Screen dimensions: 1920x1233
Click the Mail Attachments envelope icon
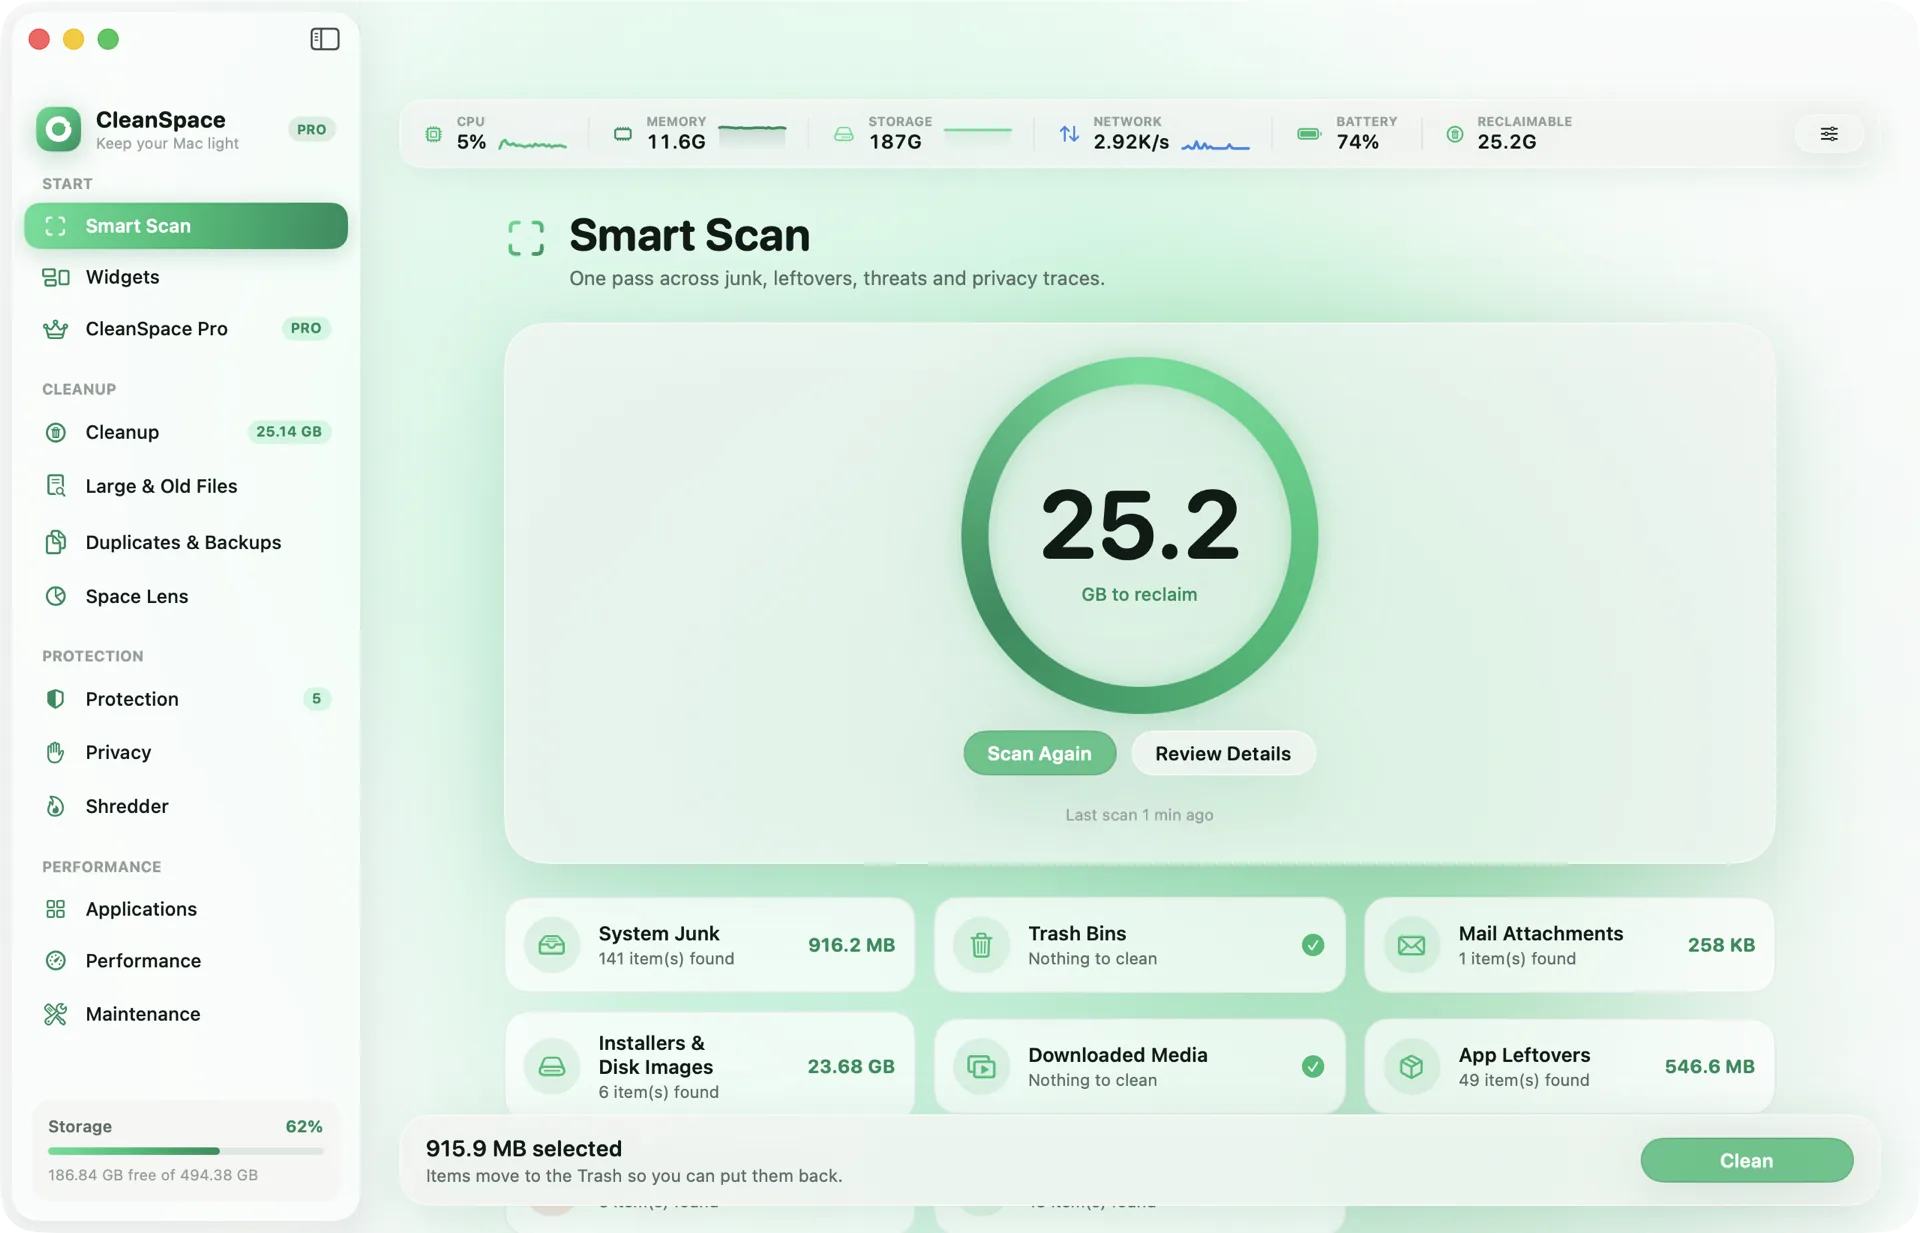(x=1412, y=945)
